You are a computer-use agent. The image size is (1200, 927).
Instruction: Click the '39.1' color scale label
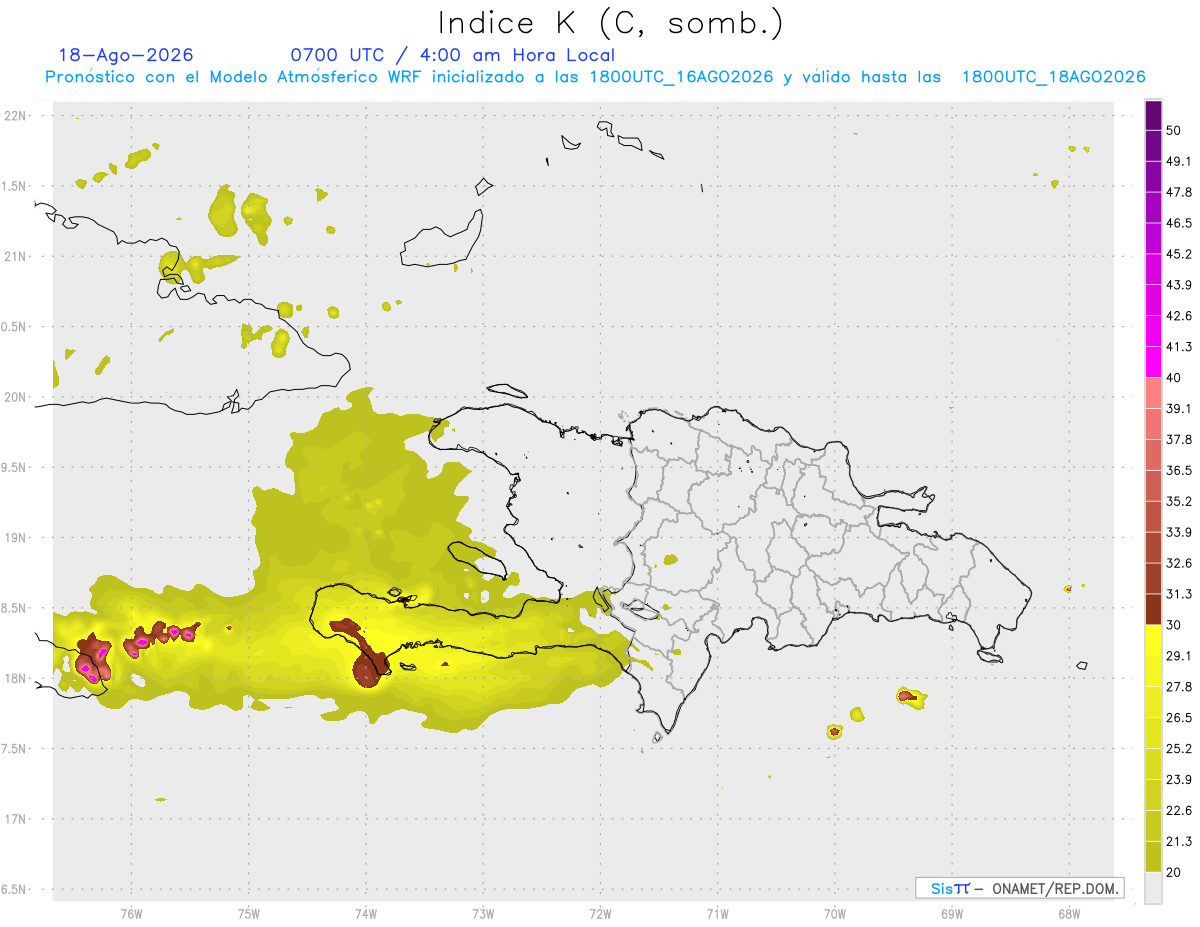pyautogui.click(x=1179, y=409)
